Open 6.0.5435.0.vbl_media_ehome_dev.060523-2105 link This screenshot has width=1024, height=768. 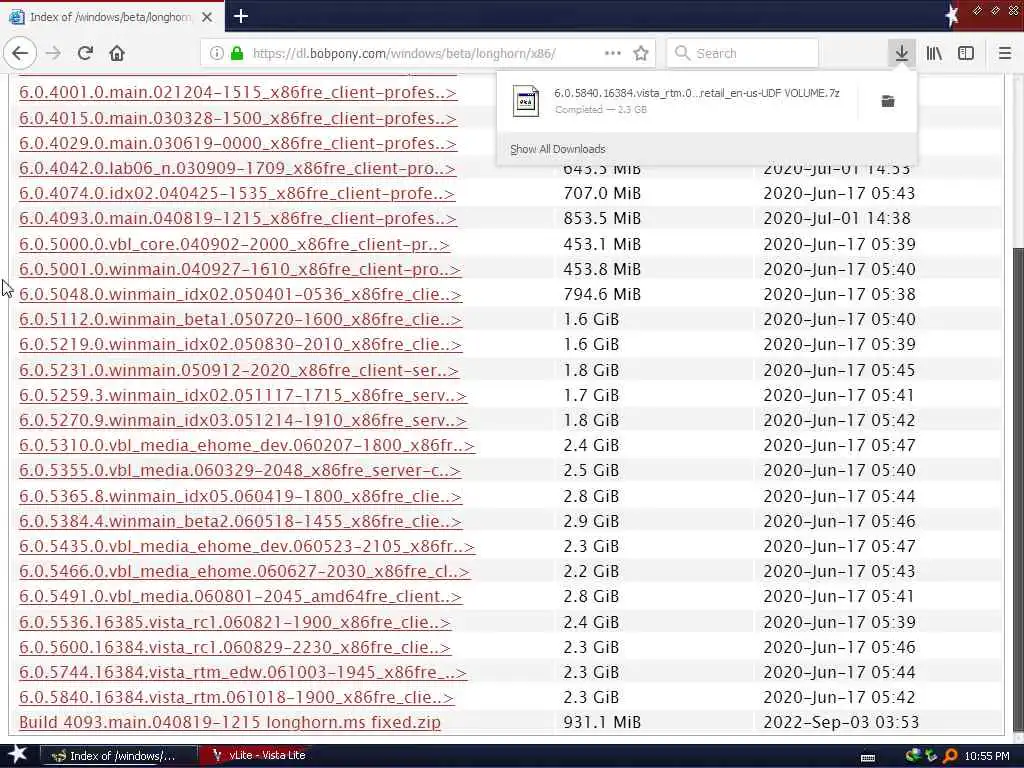[247, 546]
